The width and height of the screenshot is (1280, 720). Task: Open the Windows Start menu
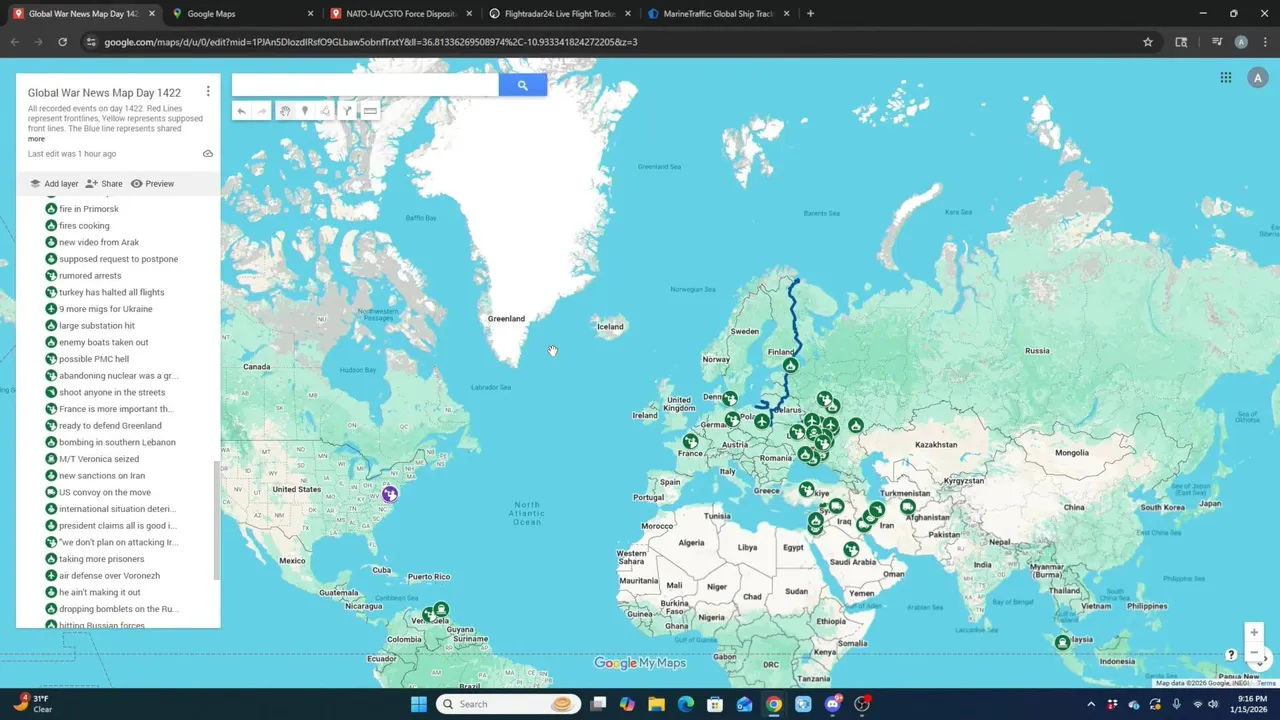pos(418,704)
